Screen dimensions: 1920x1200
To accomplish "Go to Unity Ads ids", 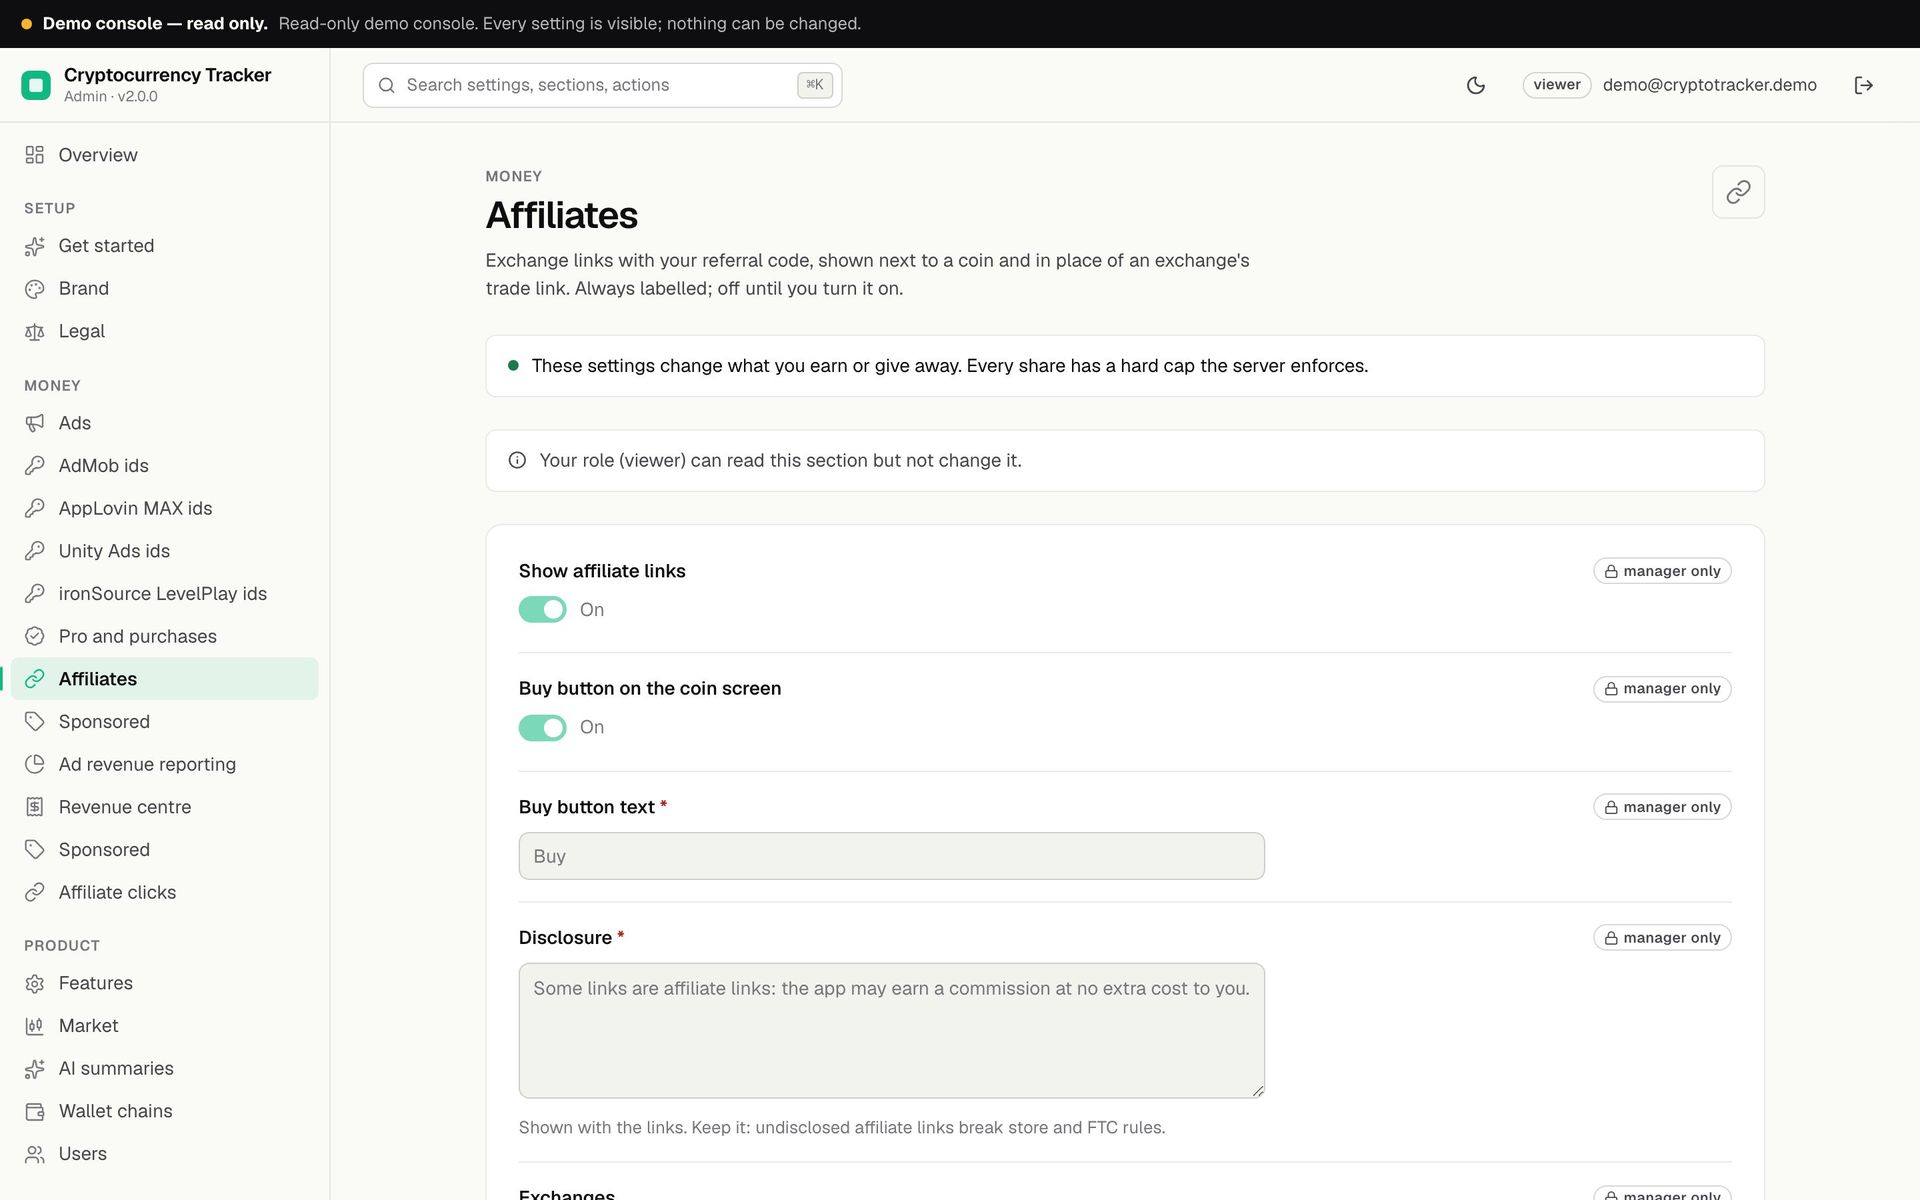I will tap(165, 551).
